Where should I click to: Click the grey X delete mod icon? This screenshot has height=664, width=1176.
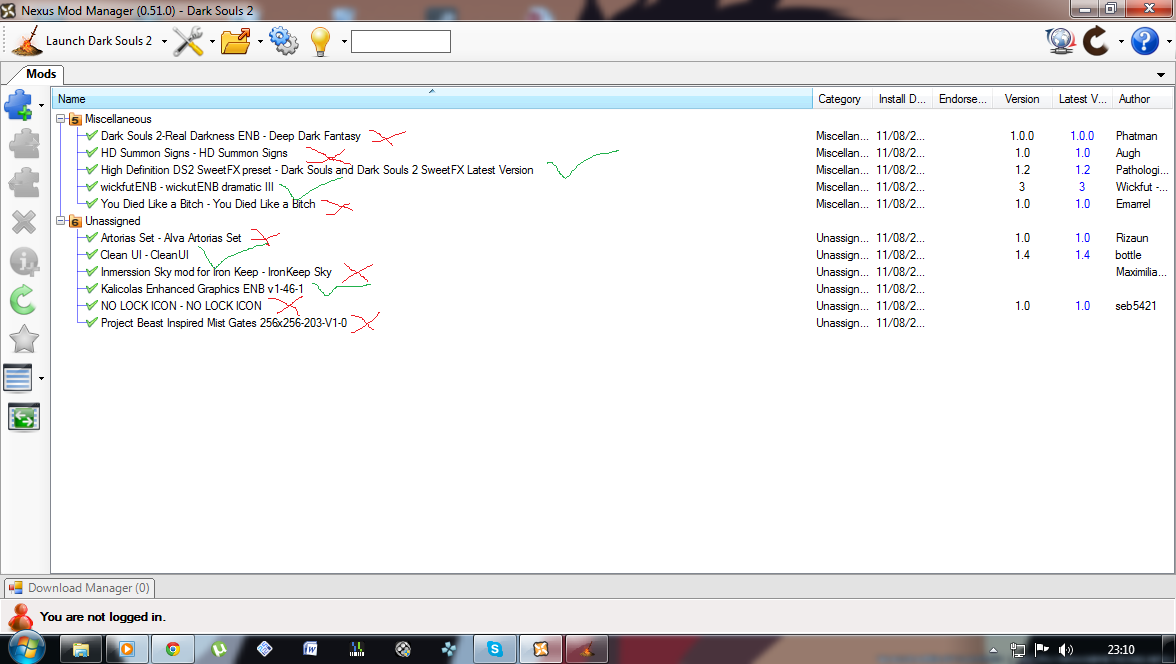(x=23, y=222)
